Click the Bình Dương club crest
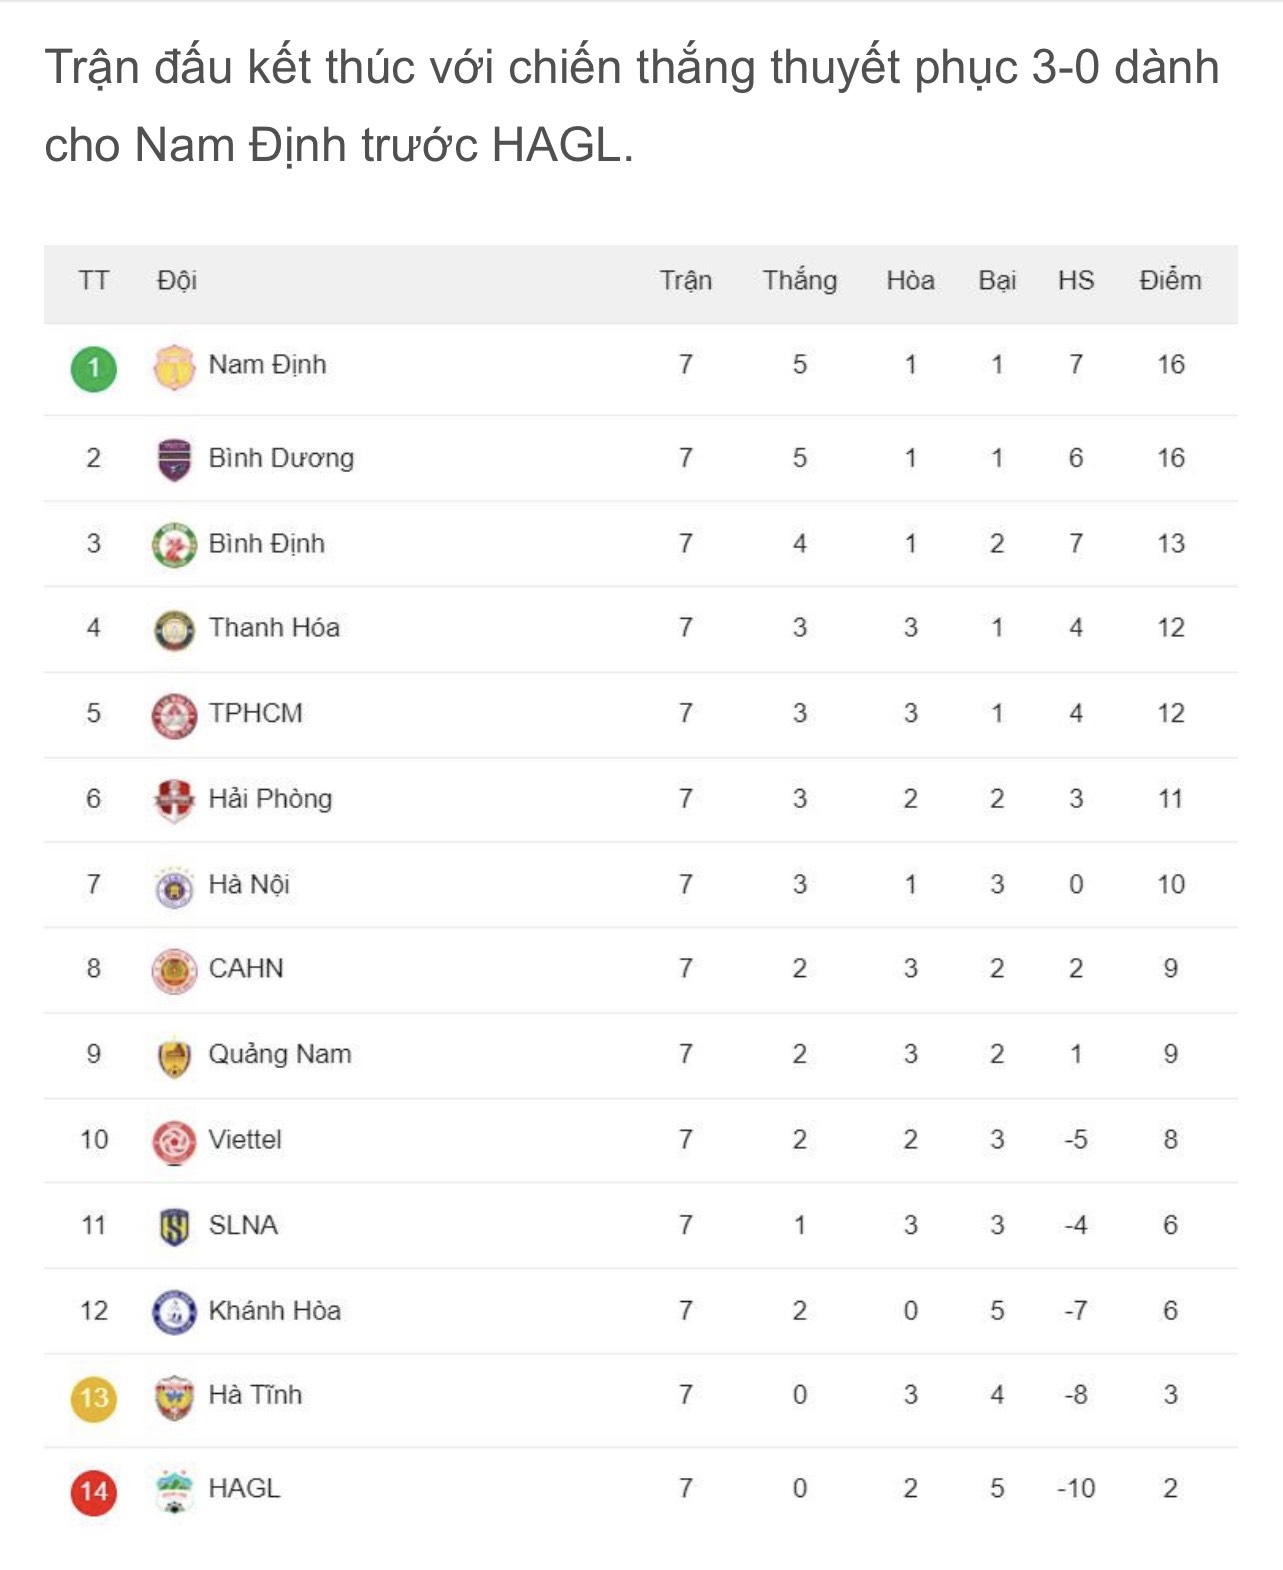The width and height of the screenshot is (1283, 1570). click(x=174, y=459)
